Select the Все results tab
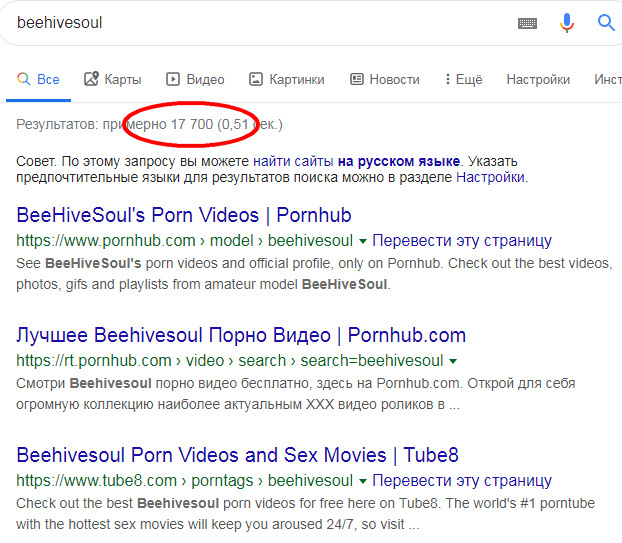Viewport: 622px width, 543px height. tap(38, 79)
